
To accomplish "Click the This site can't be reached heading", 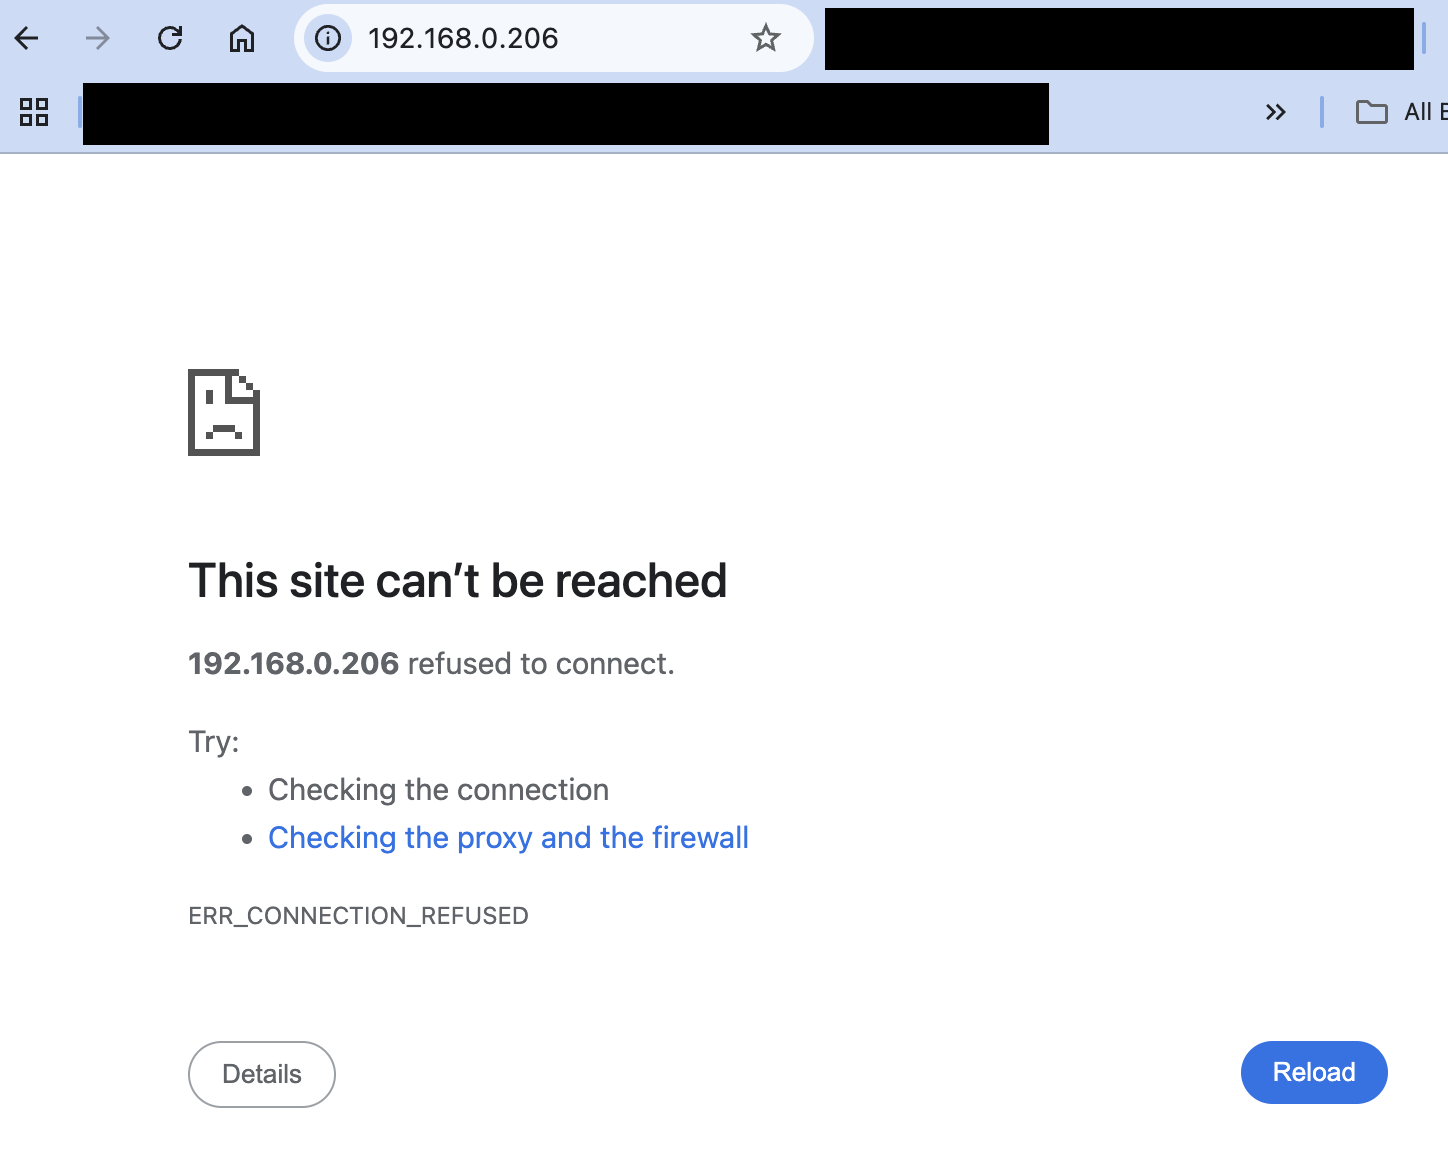I will pyautogui.click(x=458, y=581).
